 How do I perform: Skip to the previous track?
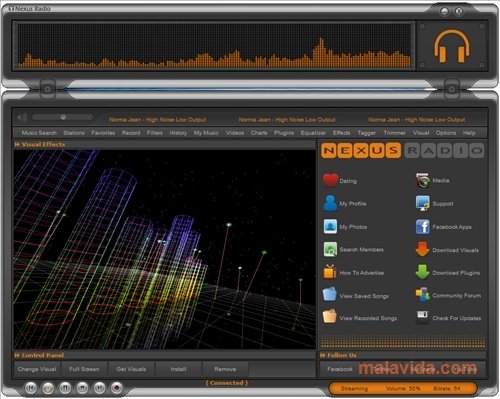click(x=31, y=388)
